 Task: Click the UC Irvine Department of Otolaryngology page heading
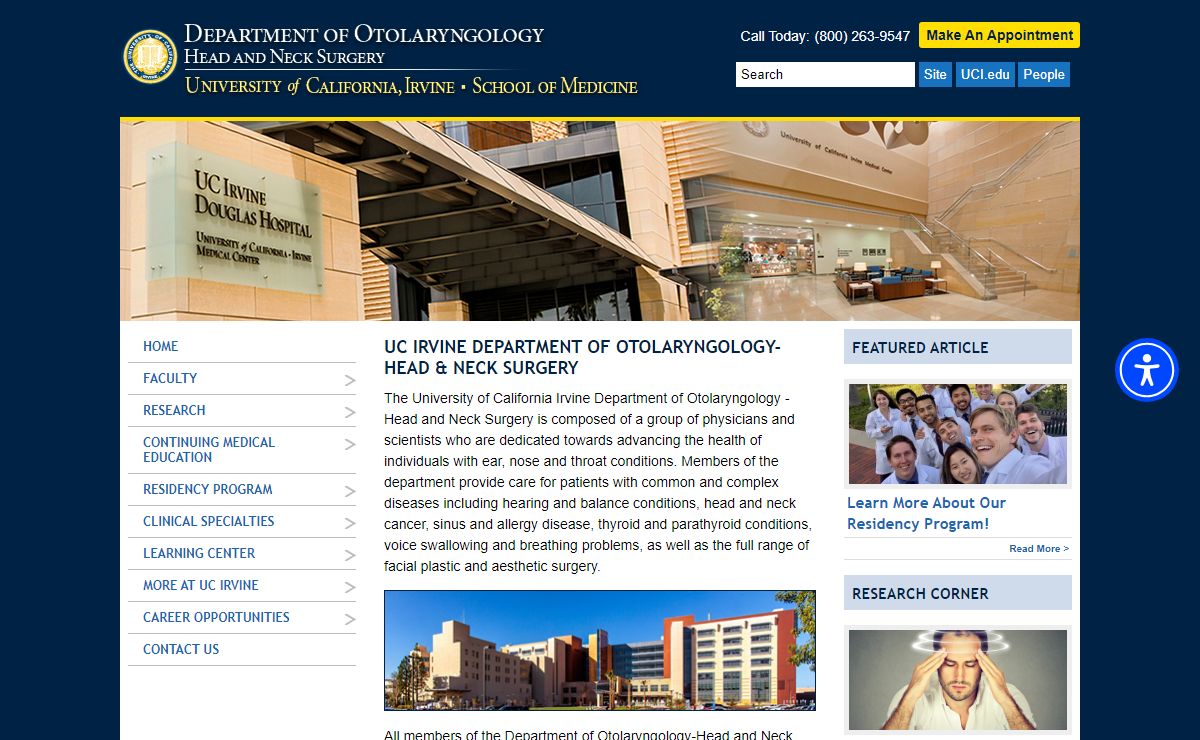(x=582, y=357)
